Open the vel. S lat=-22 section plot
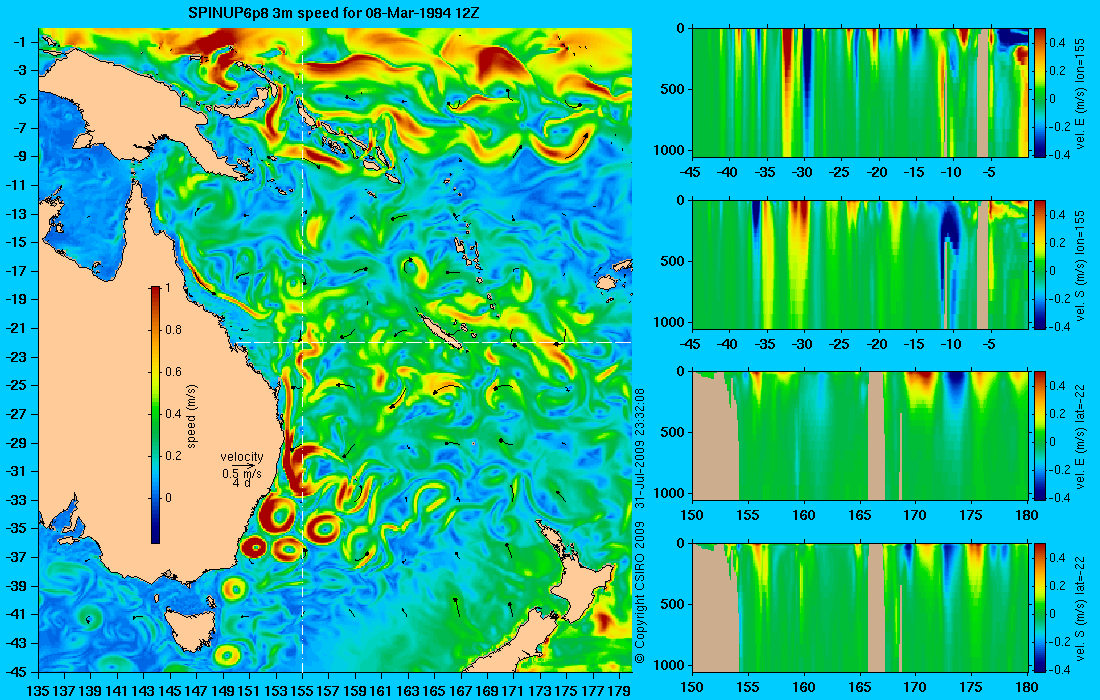Viewport: 1100px width, 700px height. 859,607
